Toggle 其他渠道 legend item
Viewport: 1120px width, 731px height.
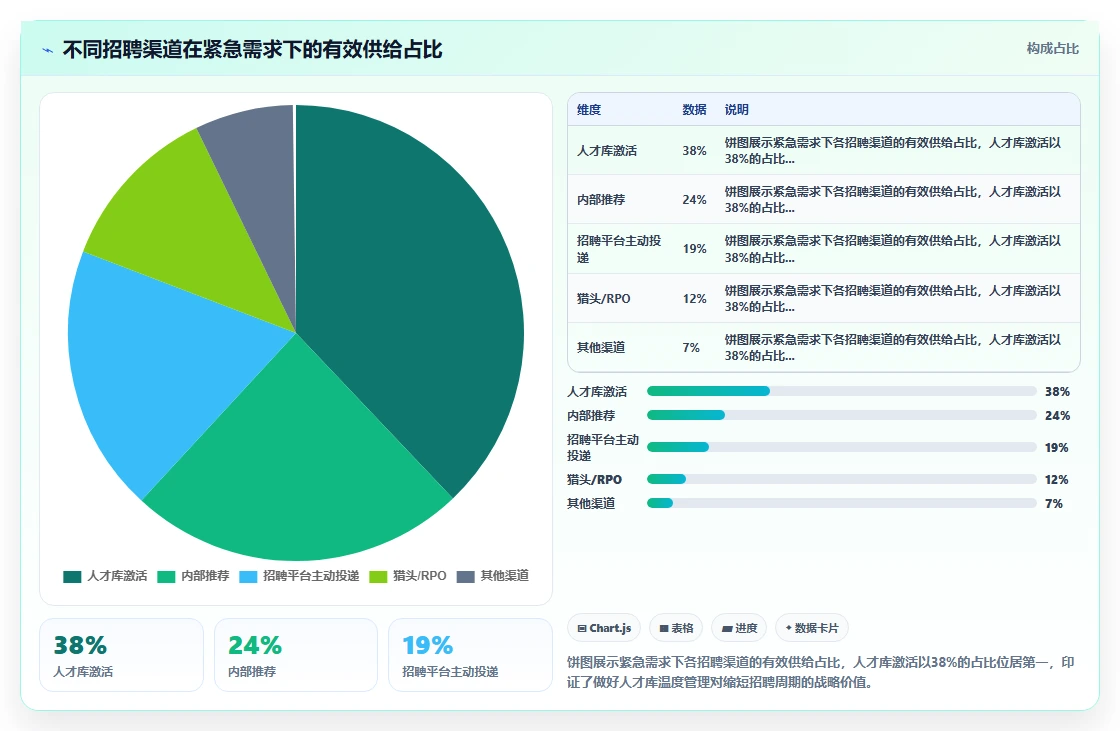[x=493, y=576]
